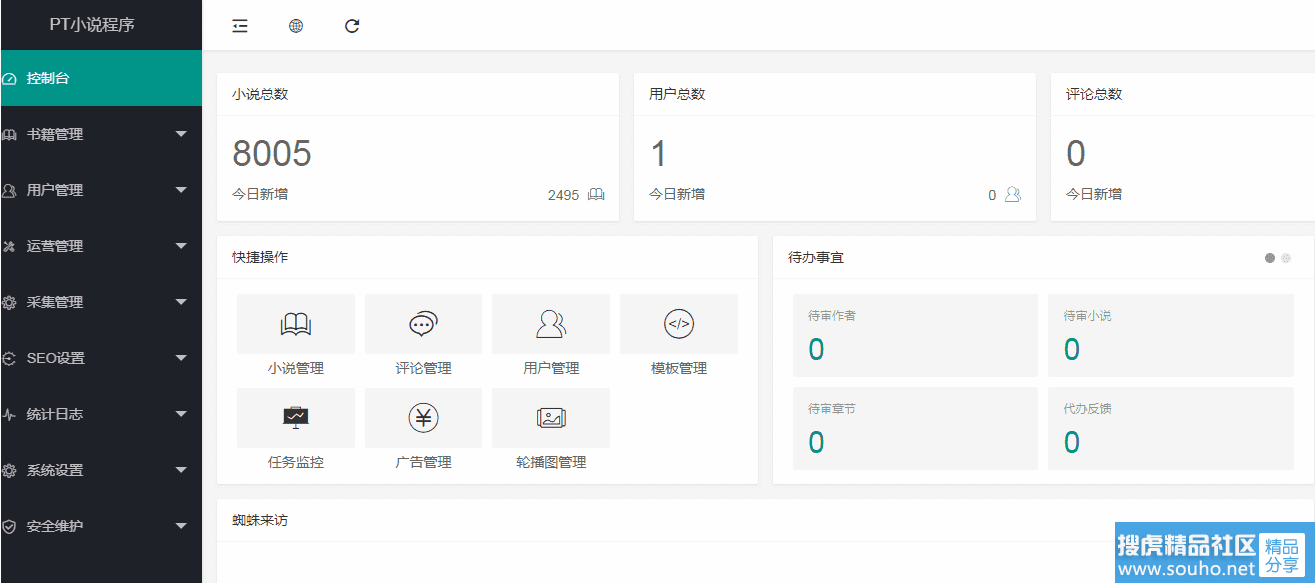Open 轮播图管理 image icon shortcut
This screenshot has height=583, width=1315.
[551, 418]
